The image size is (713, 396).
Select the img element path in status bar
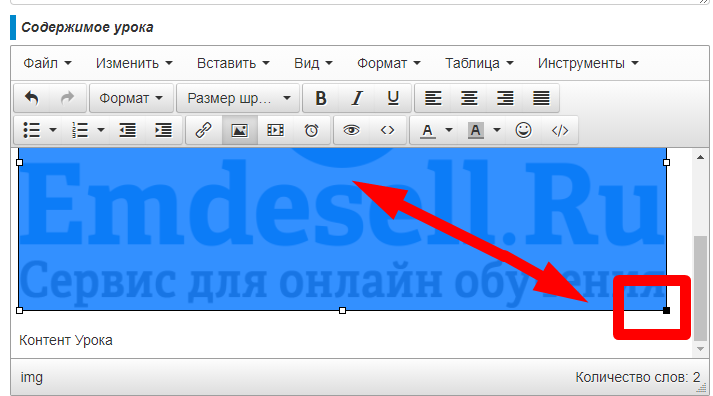click(31, 377)
